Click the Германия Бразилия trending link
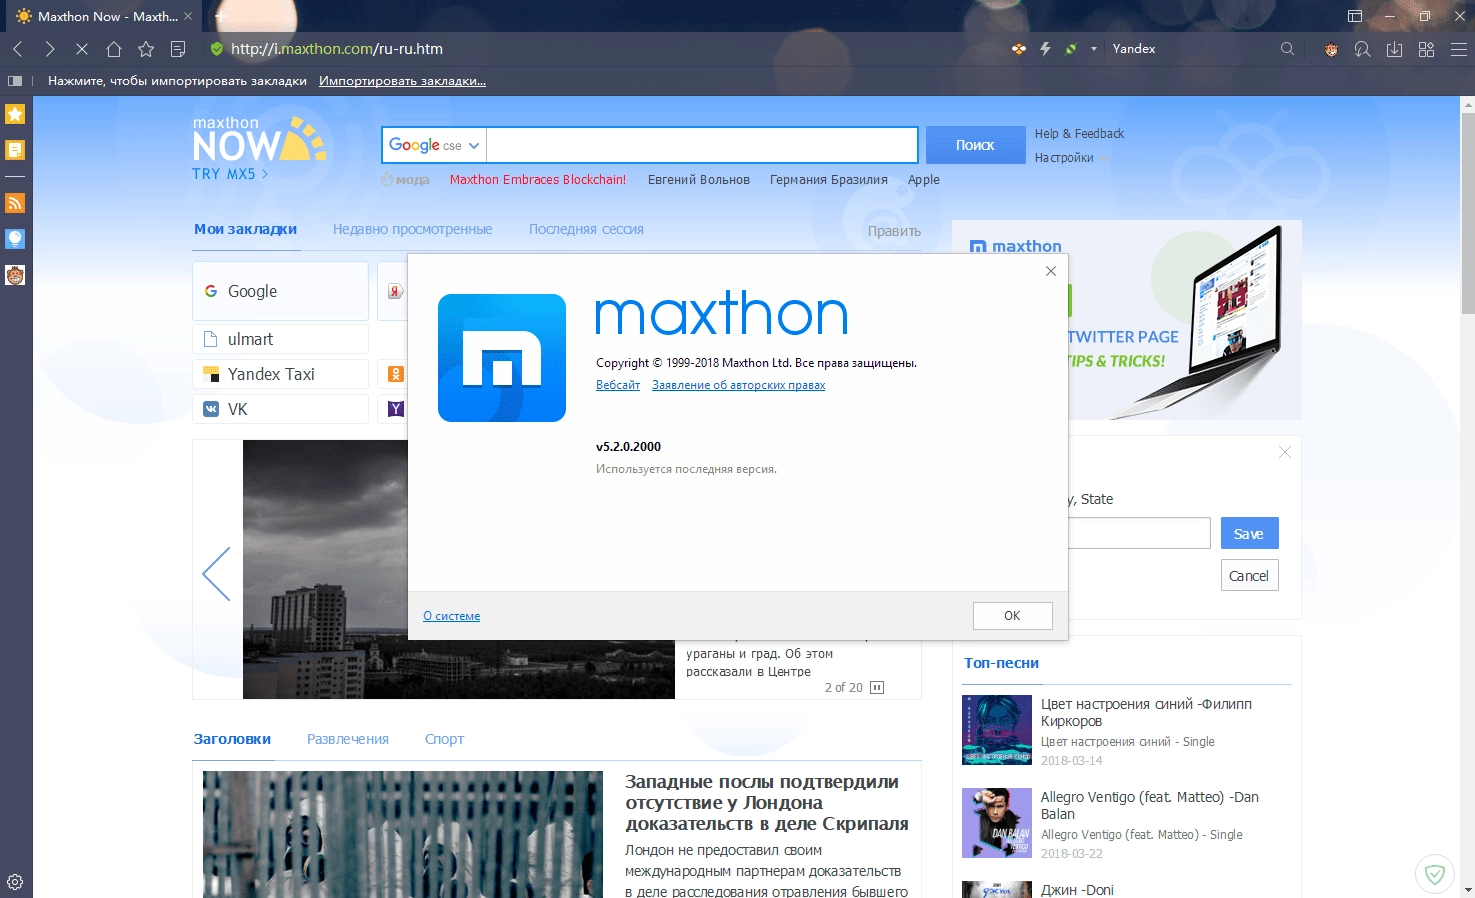The image size is (1475, 898). coord(829,180)
